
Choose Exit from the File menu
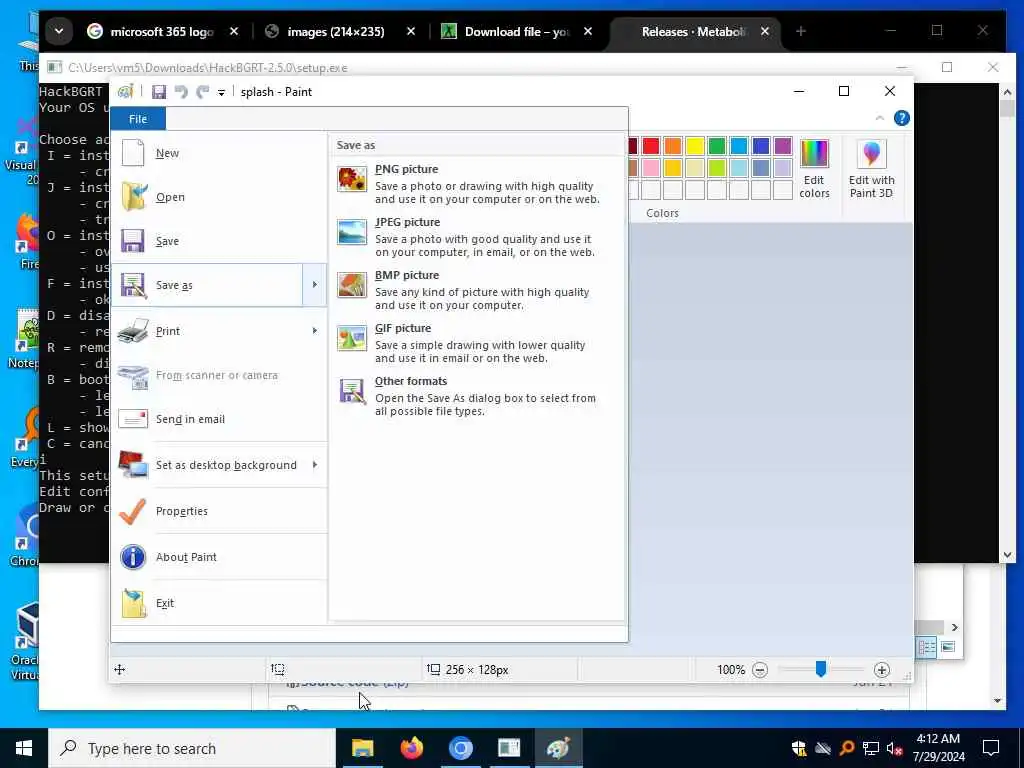click(219, 603)
